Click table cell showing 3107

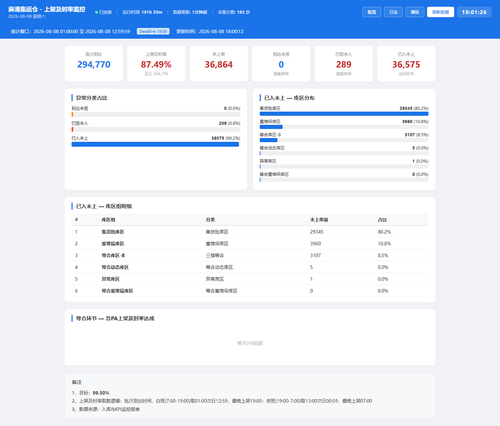315,255
